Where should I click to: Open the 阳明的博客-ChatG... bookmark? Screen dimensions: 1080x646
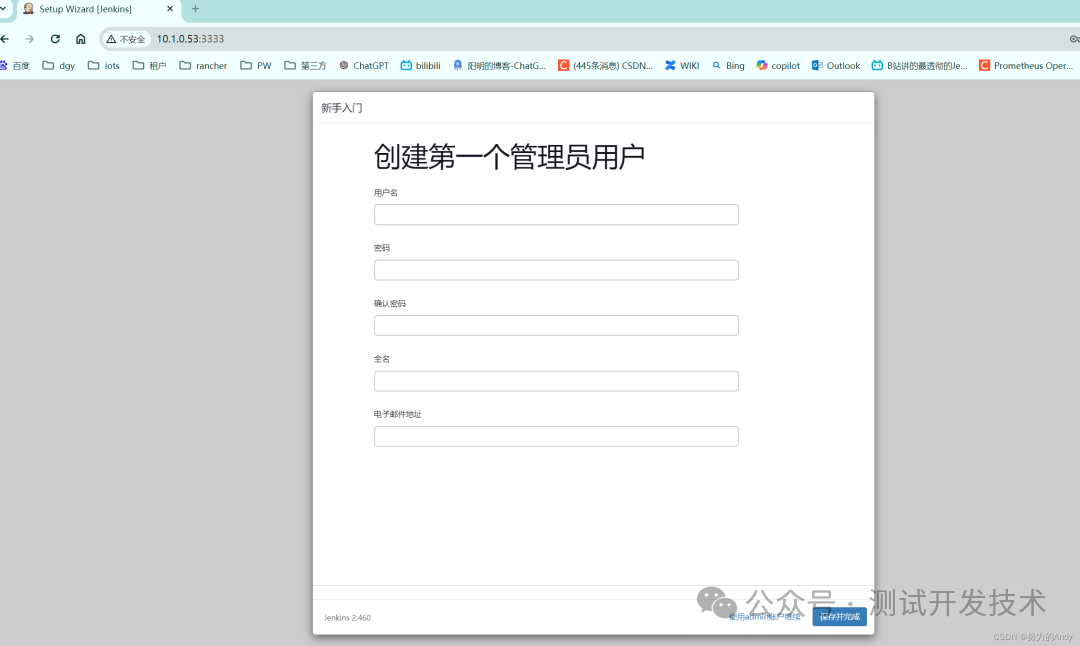(499, 65)
